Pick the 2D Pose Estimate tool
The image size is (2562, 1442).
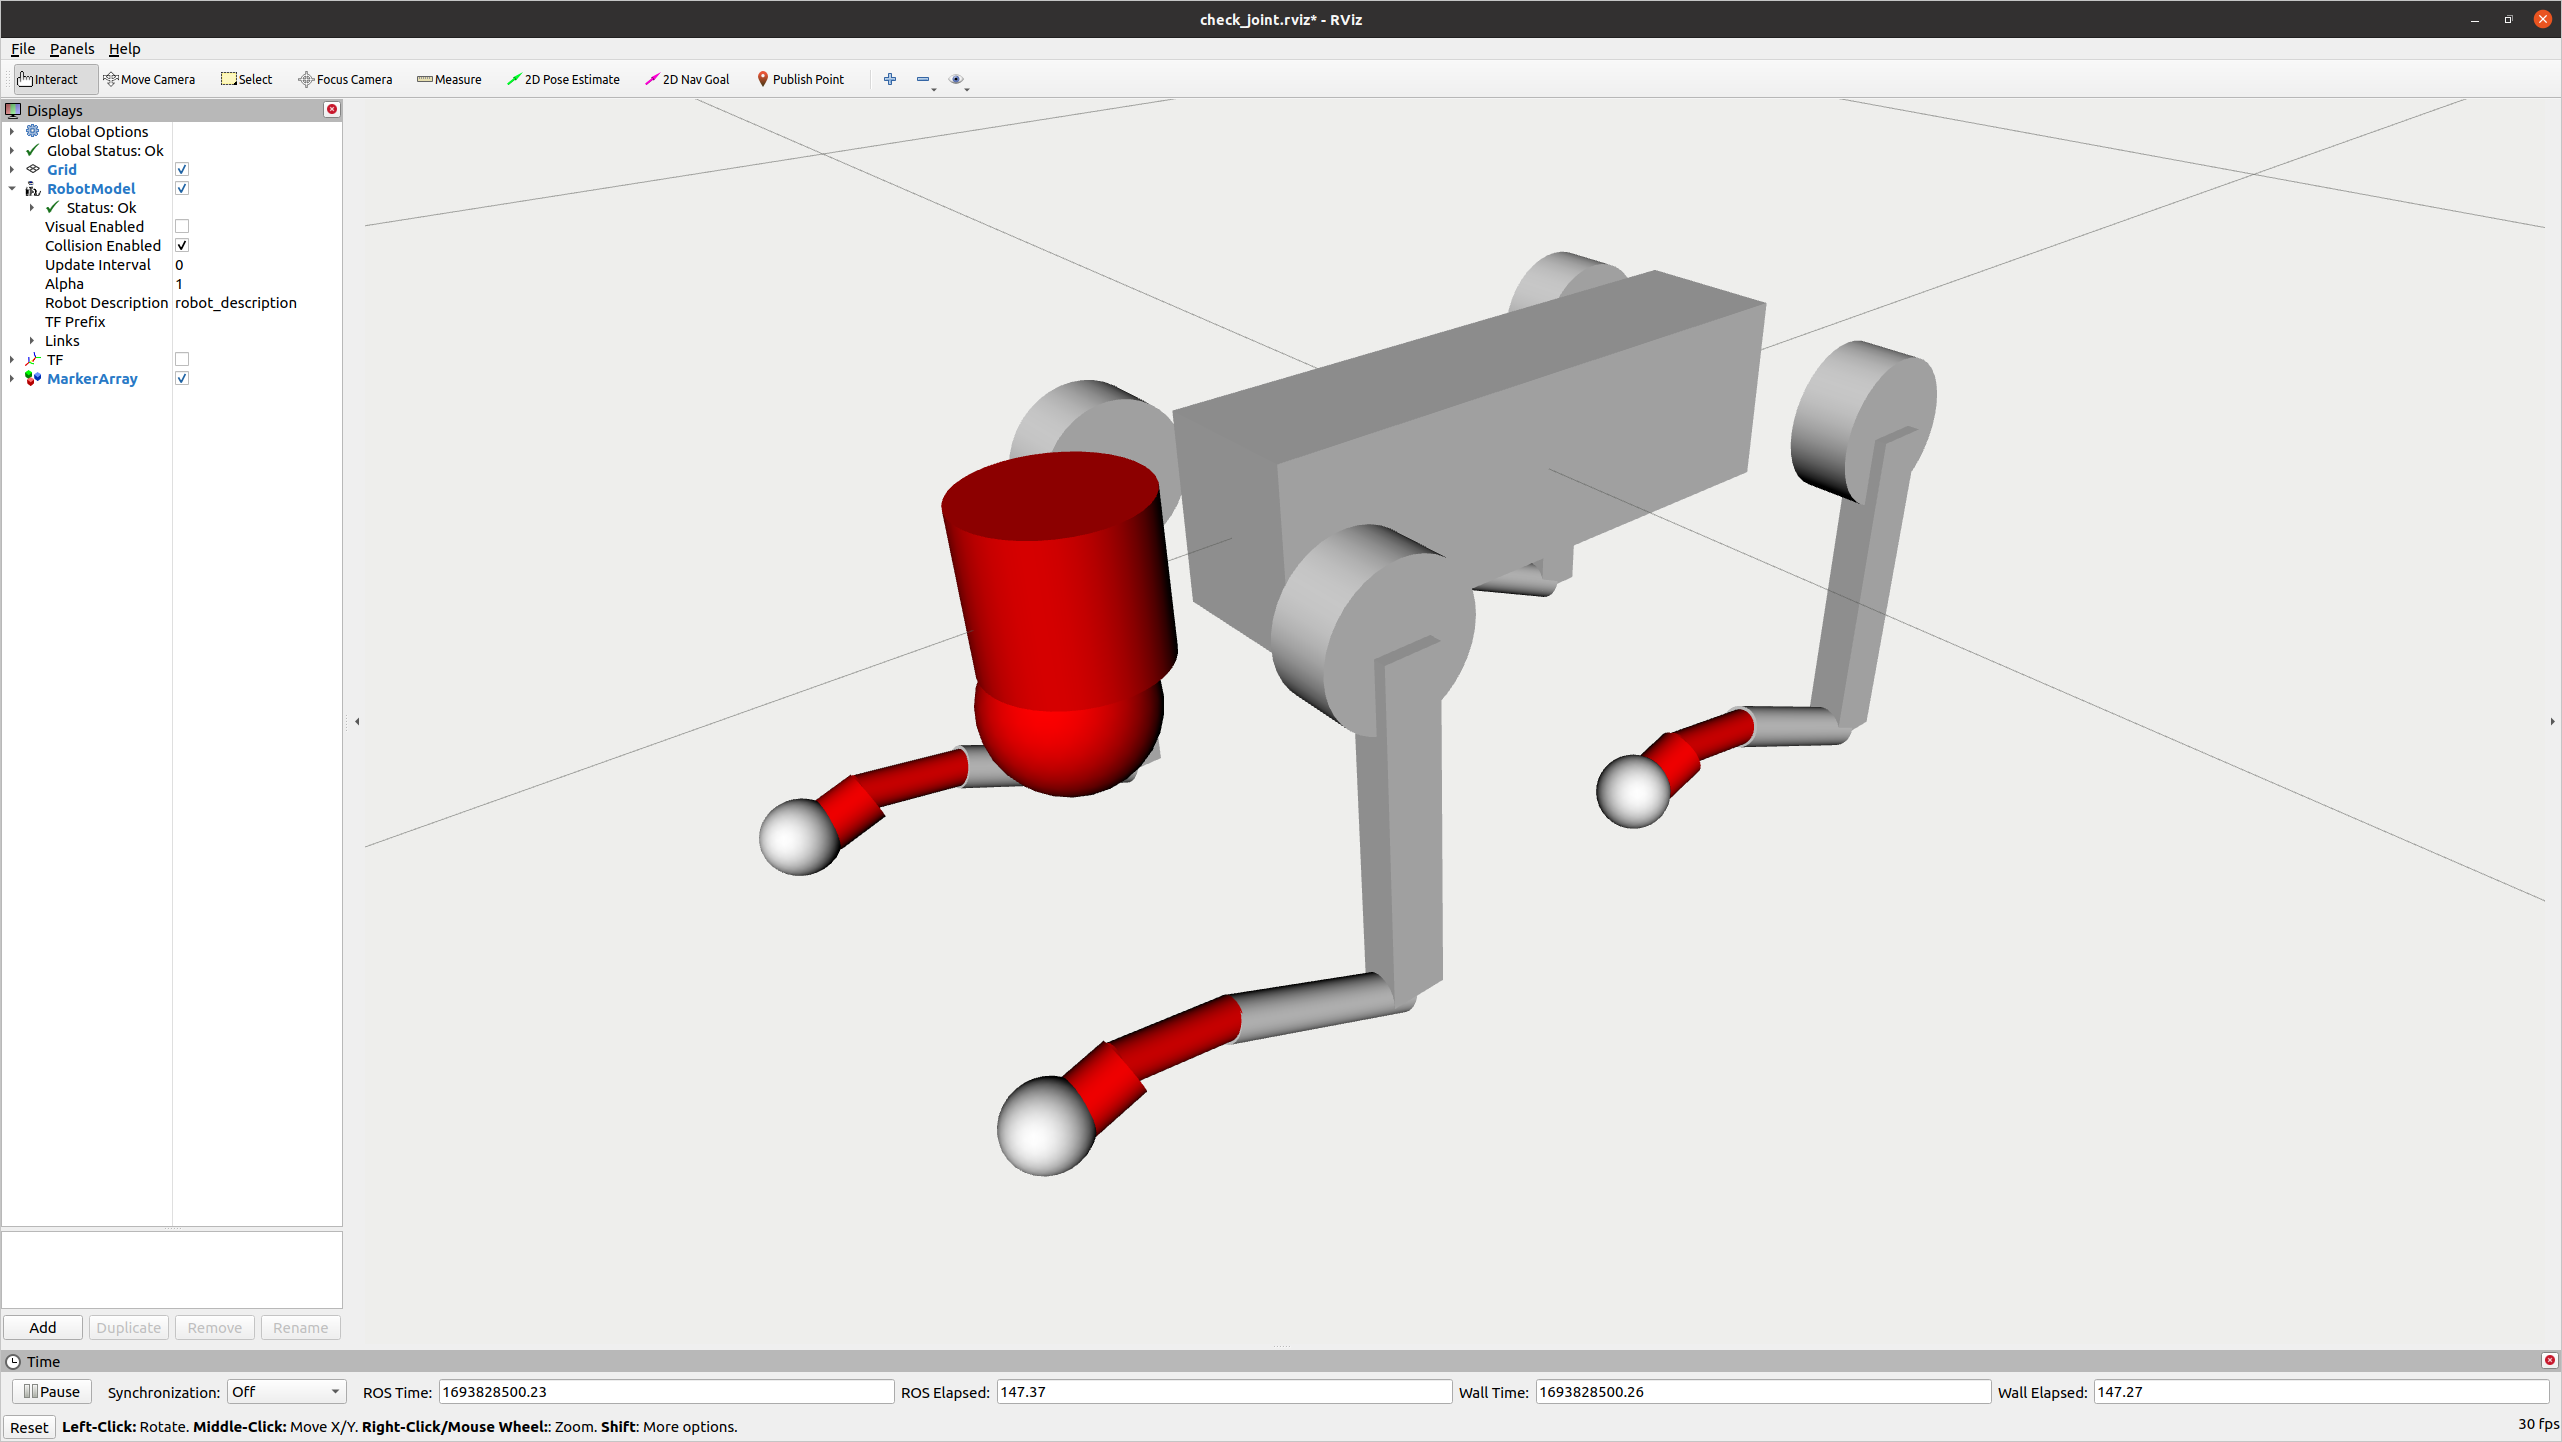(563, 79)
